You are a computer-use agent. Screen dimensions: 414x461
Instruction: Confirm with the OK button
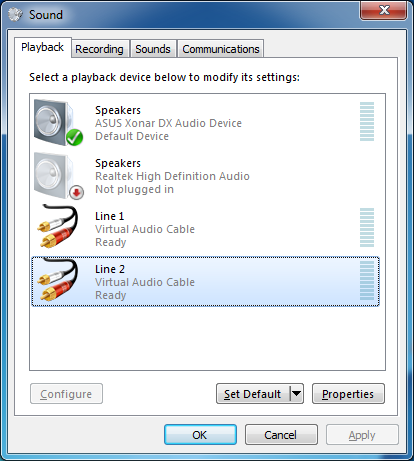(x=200, y=435)
